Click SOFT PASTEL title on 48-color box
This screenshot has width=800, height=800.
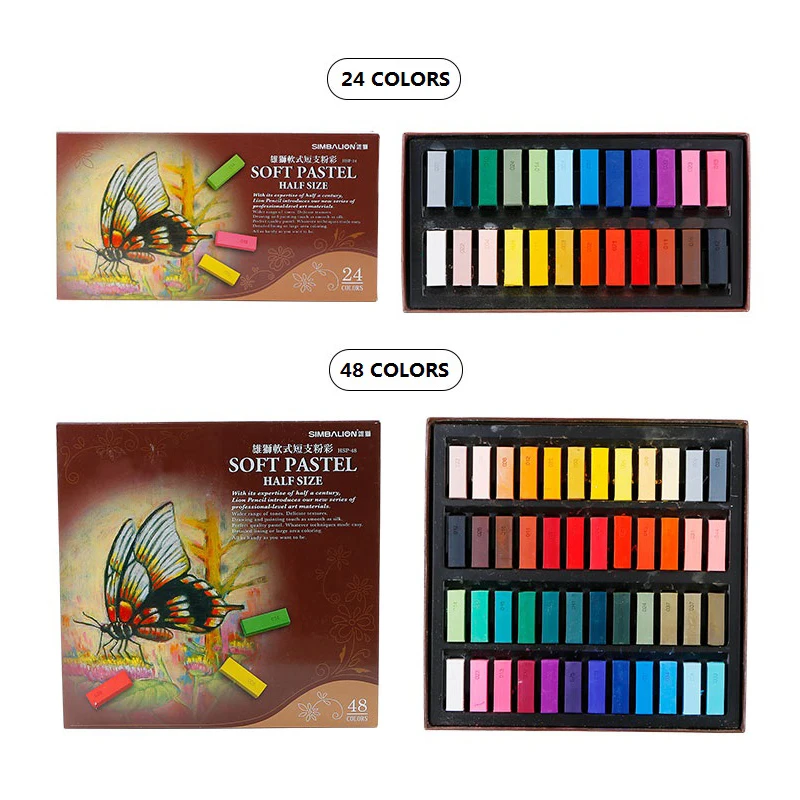(x=292, y=465)
